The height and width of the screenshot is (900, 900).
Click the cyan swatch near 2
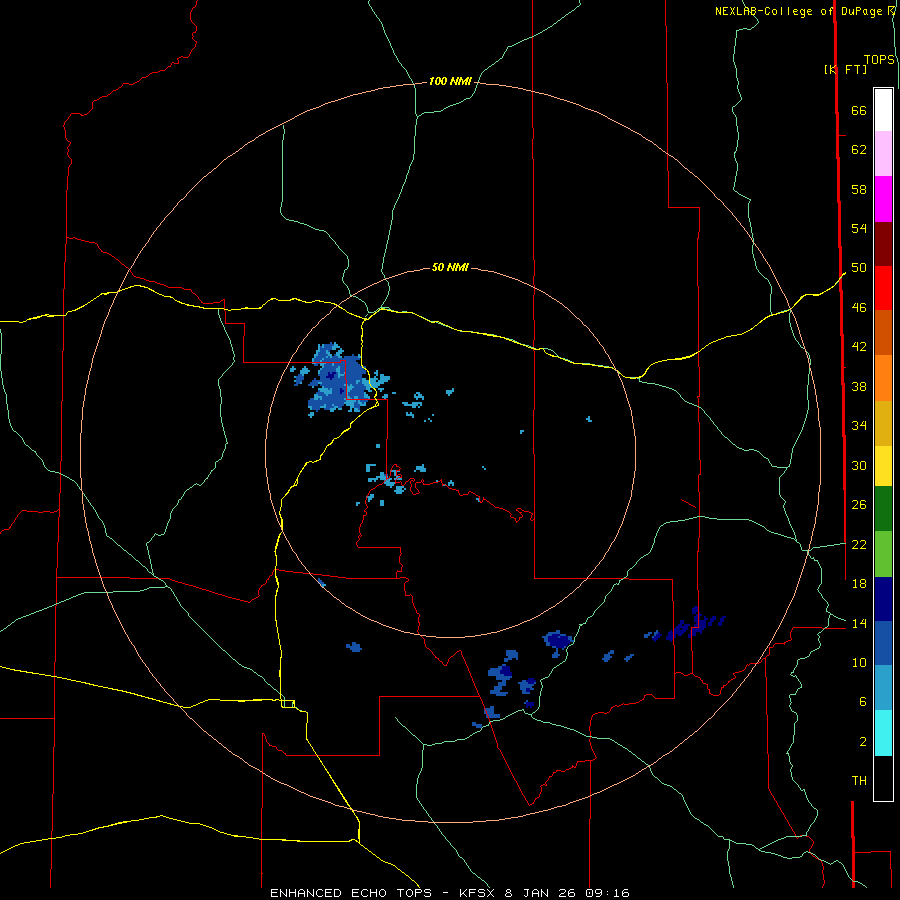[883, 733]
